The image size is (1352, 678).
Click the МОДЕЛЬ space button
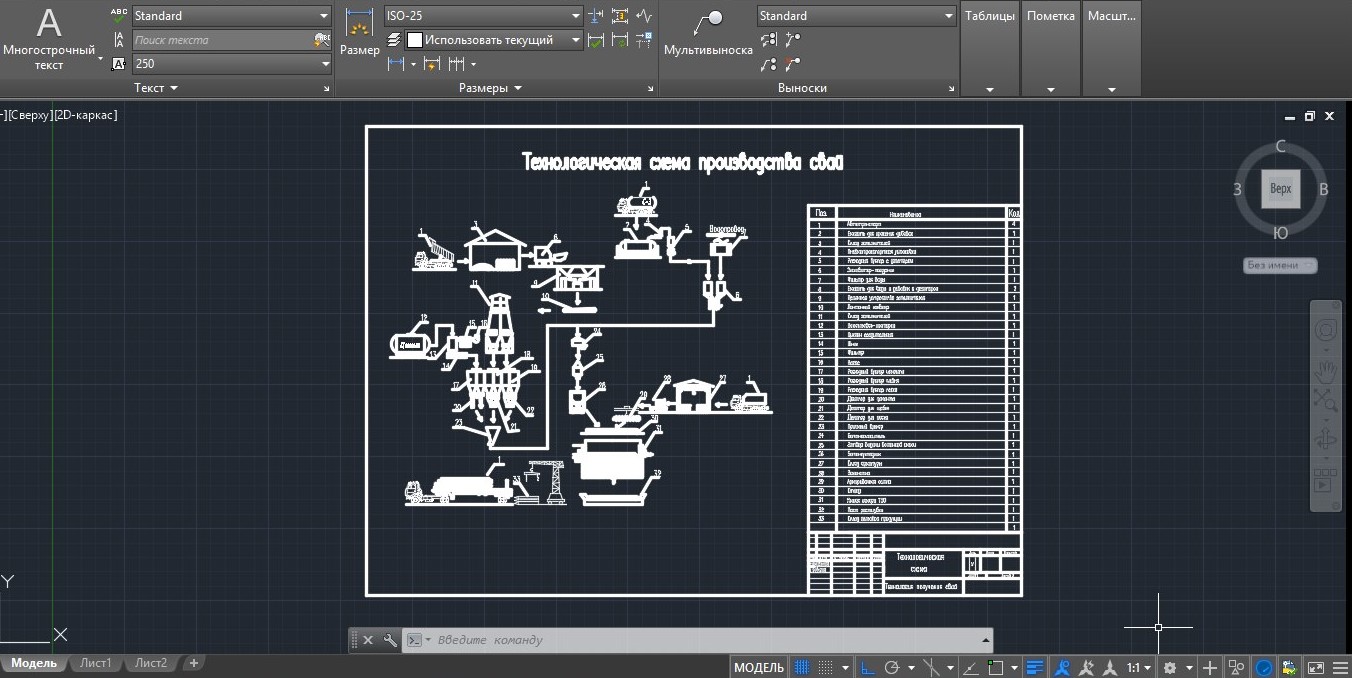point(759,667)
